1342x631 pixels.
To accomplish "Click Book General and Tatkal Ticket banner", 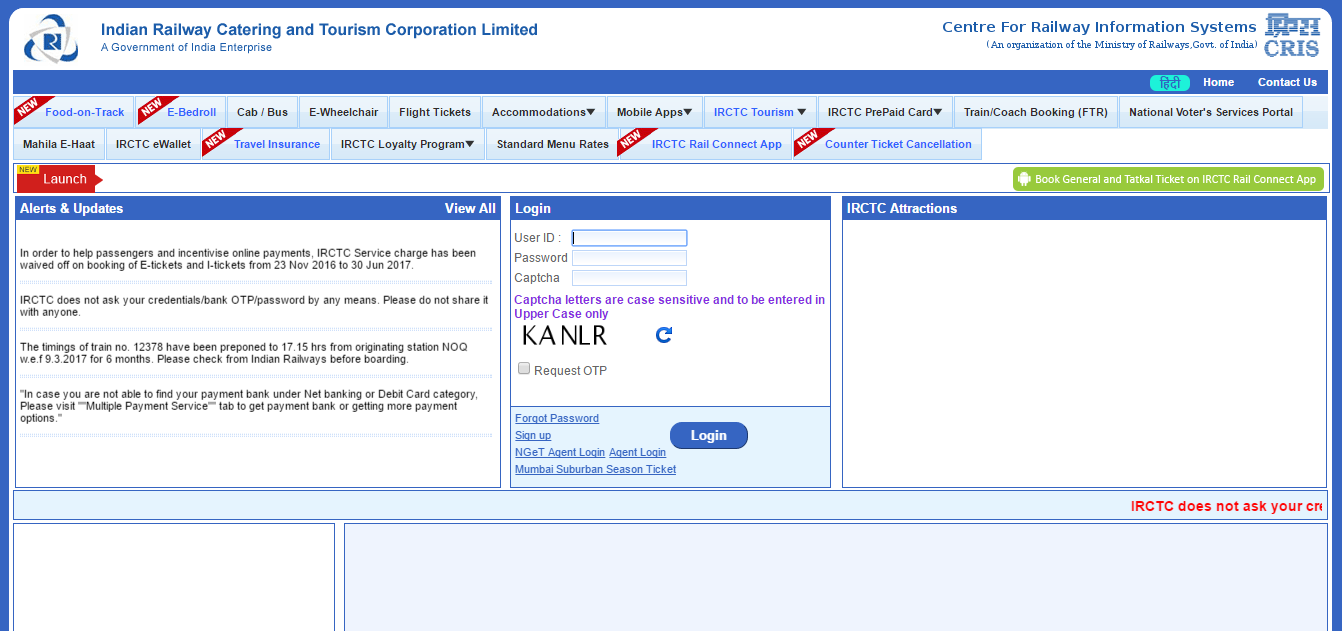I will pyautogui.click(x=1168, y=179).
